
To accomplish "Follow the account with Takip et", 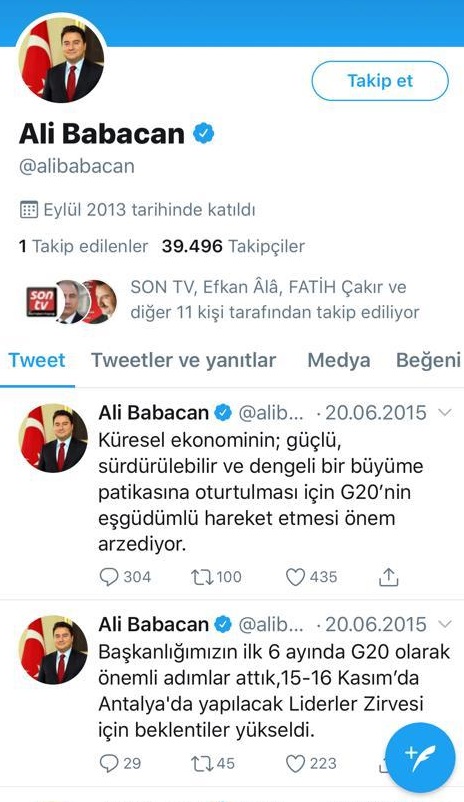I will 380,81.
